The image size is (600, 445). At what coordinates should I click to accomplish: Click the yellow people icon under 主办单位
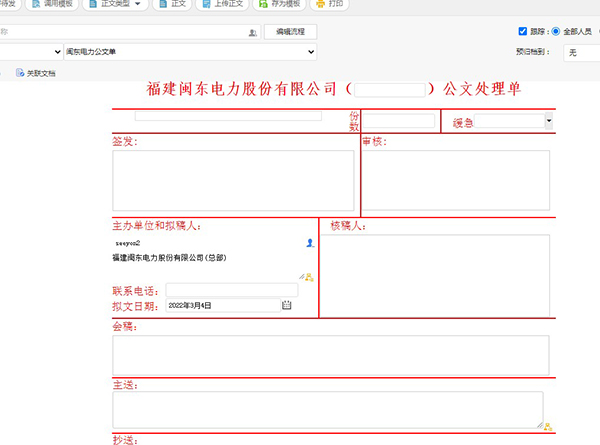pyautogui.click(x=309, y=277)
